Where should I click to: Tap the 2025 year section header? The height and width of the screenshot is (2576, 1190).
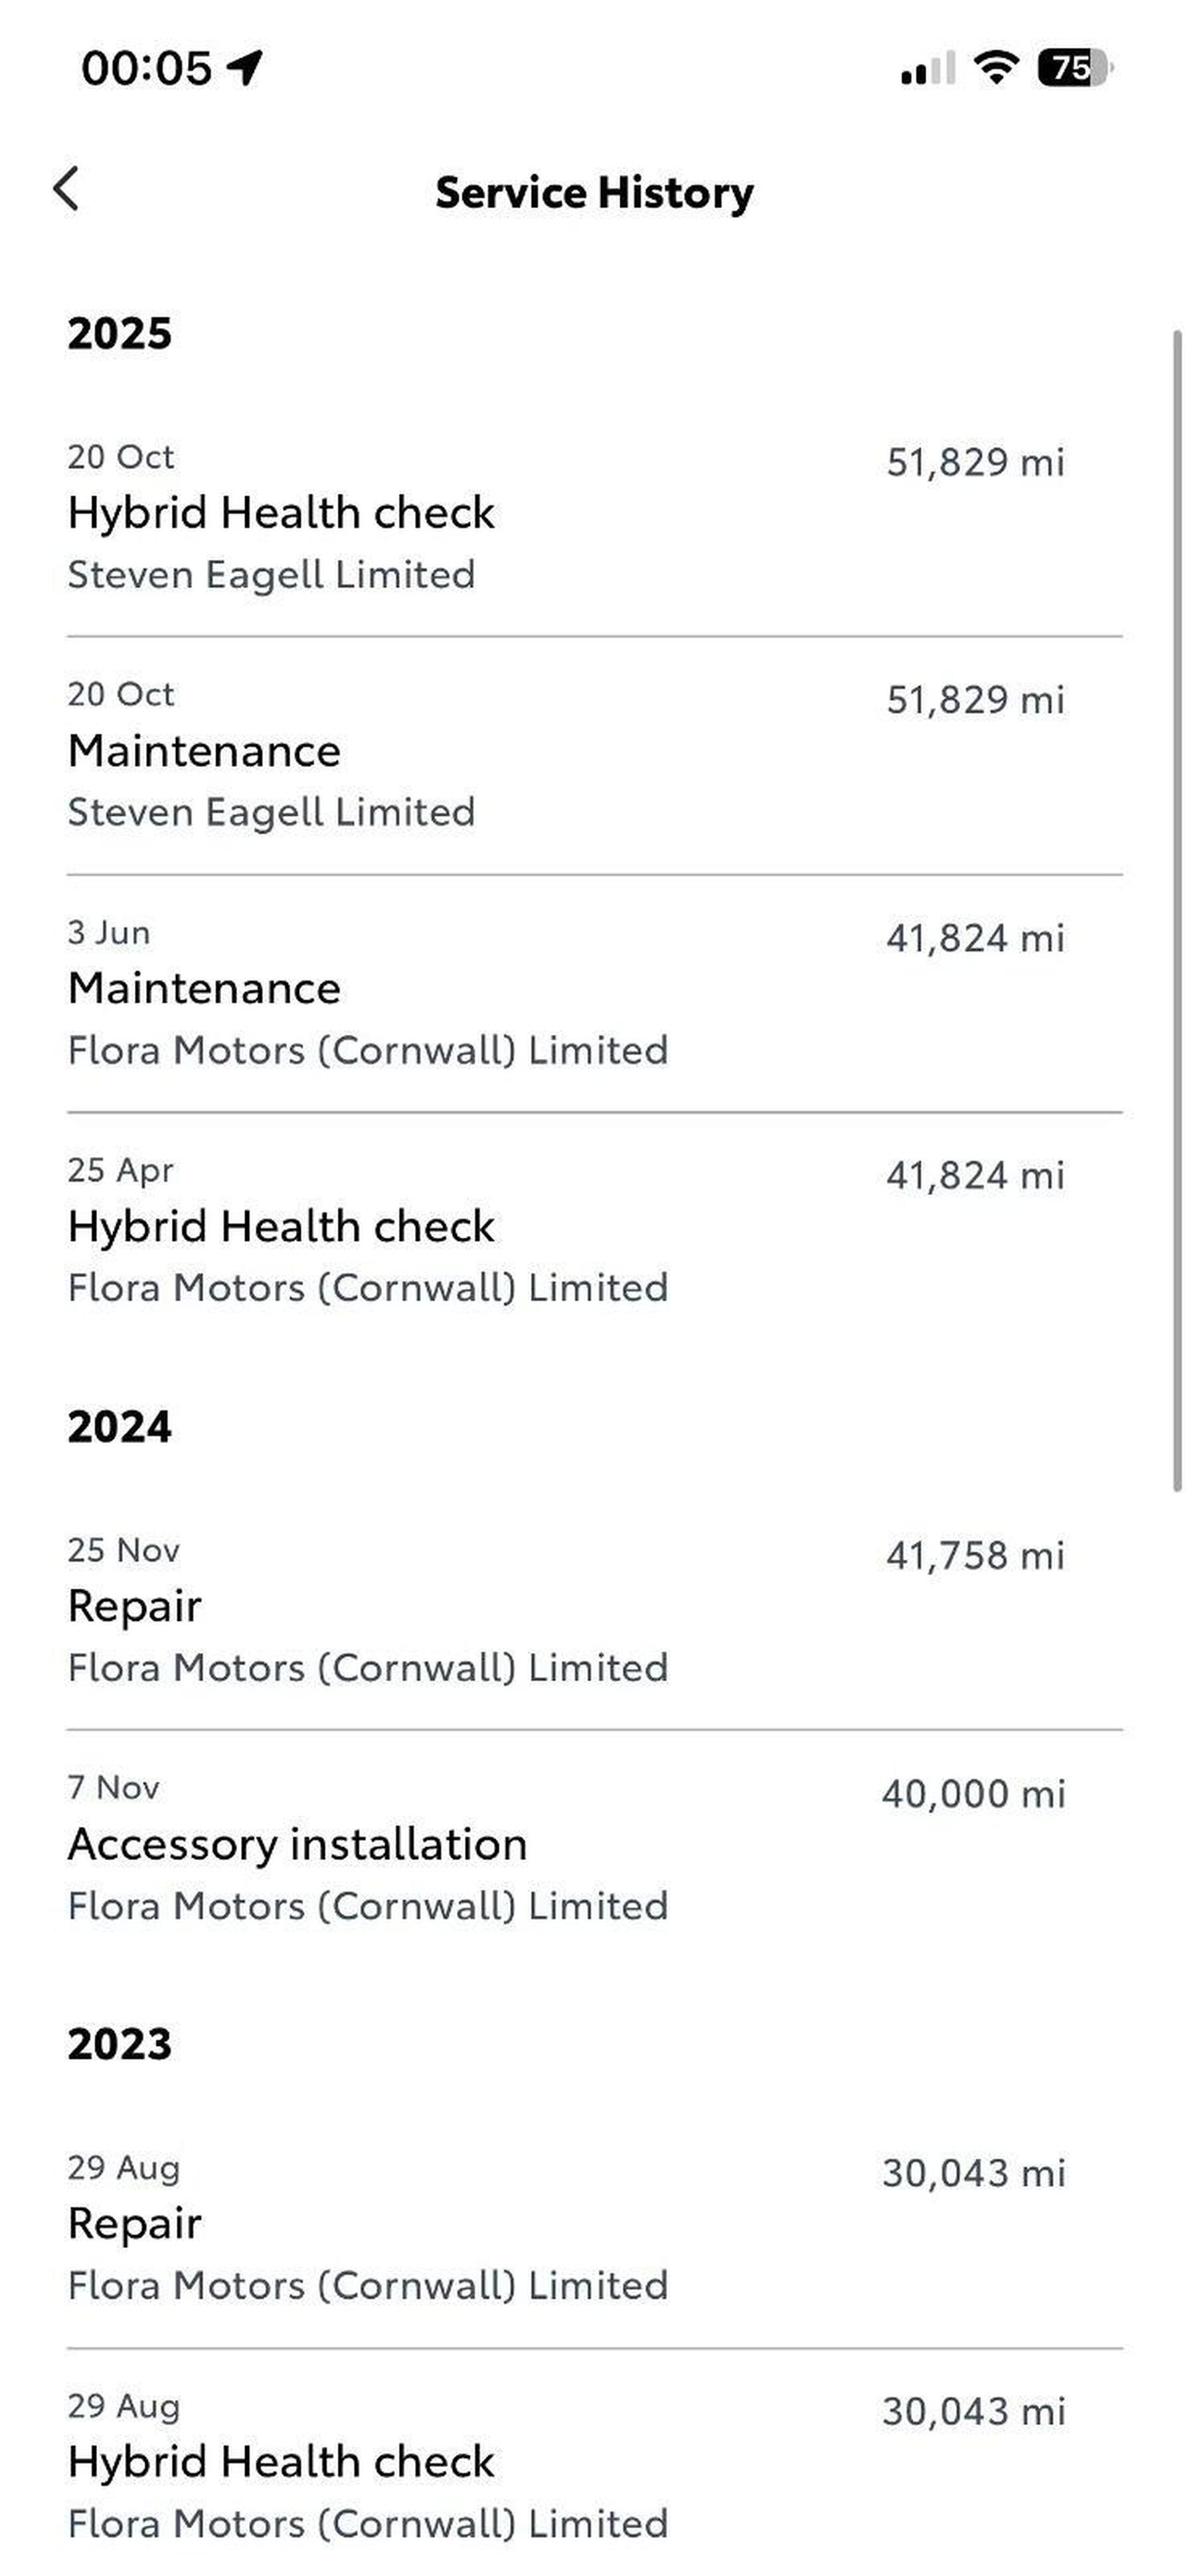[x=120, y=333]
